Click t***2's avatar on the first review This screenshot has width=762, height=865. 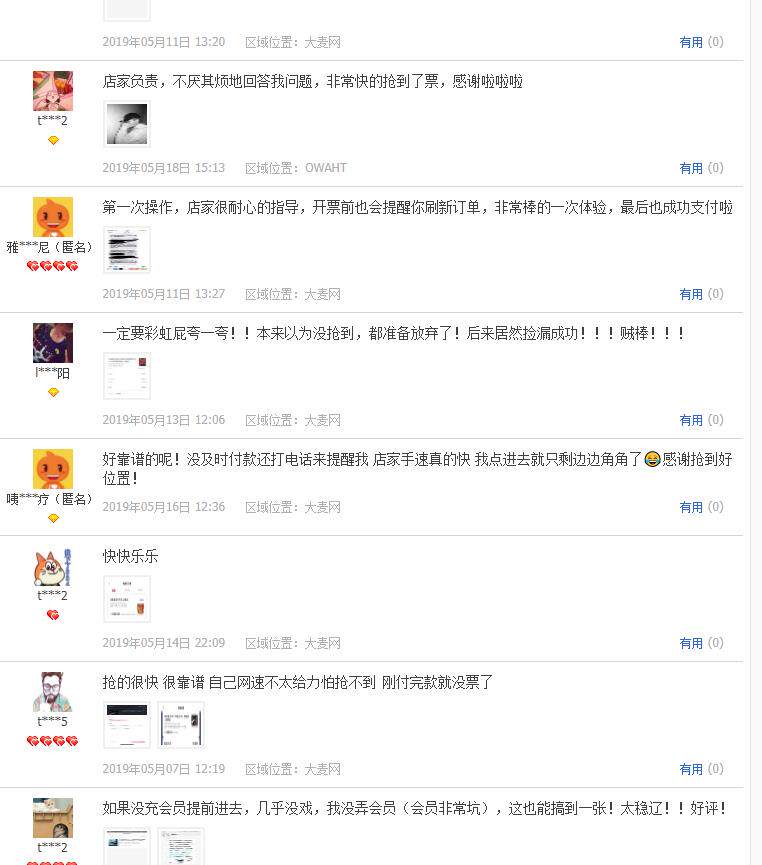tap(52, 90)
